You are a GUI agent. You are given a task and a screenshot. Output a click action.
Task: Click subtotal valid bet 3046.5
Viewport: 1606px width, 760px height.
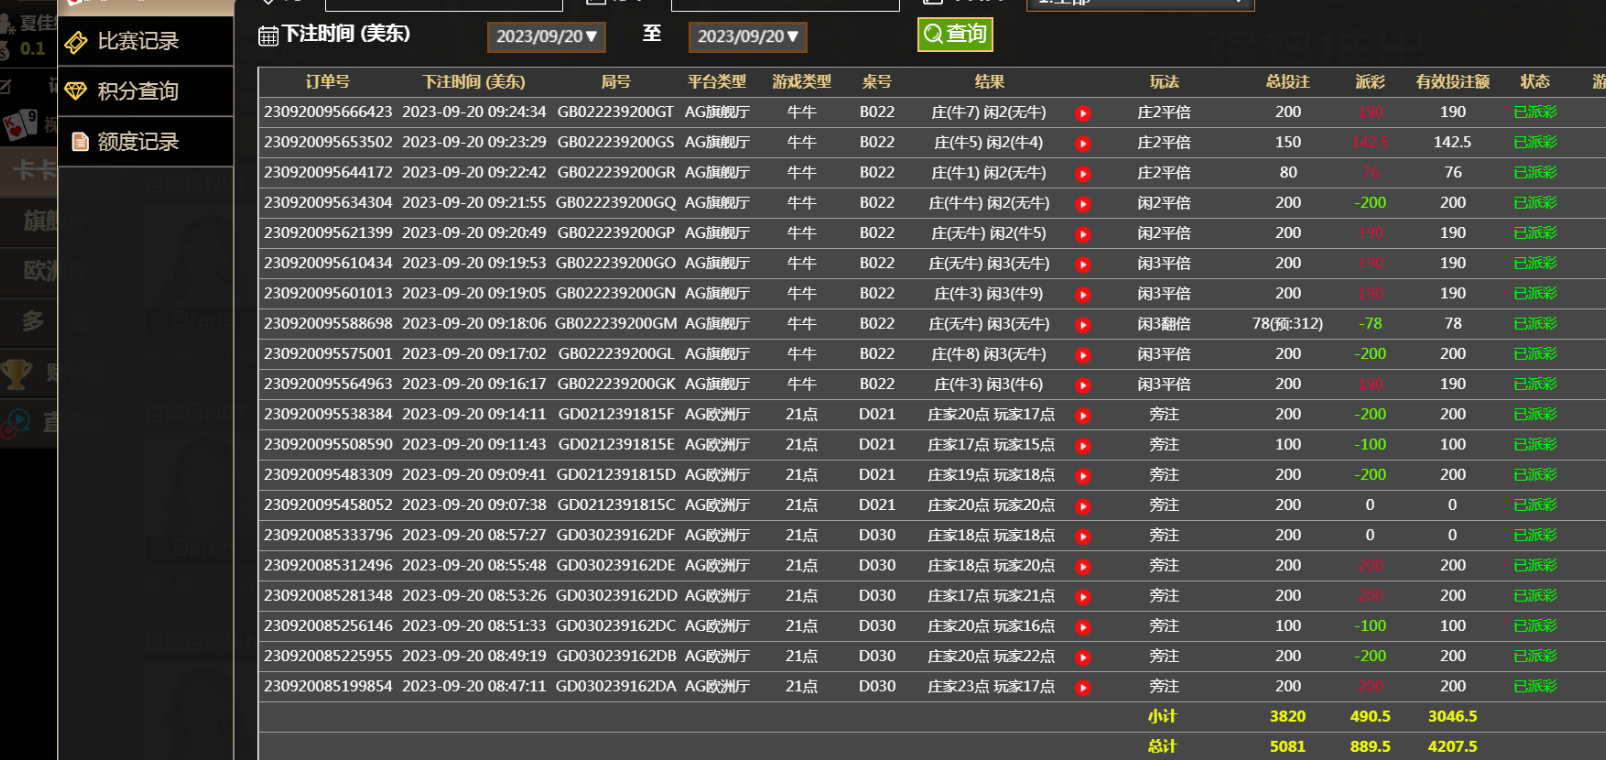pyautogui.click(x=1453, y=716)
